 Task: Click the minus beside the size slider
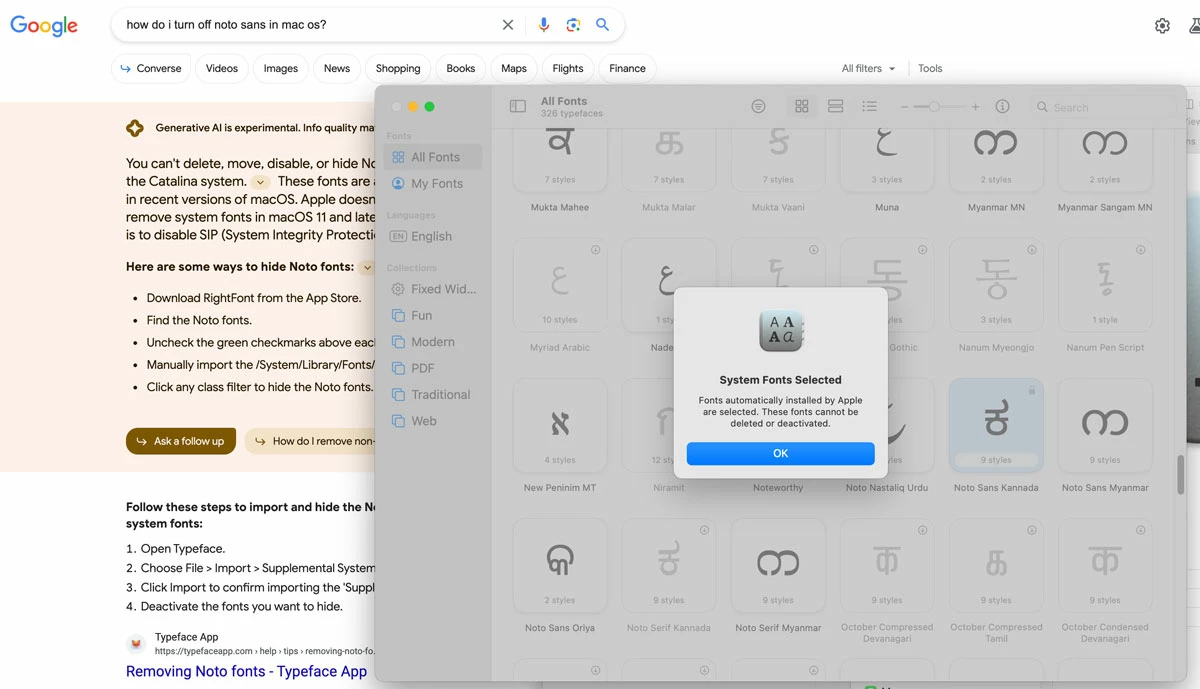click(x=904, y=107)
